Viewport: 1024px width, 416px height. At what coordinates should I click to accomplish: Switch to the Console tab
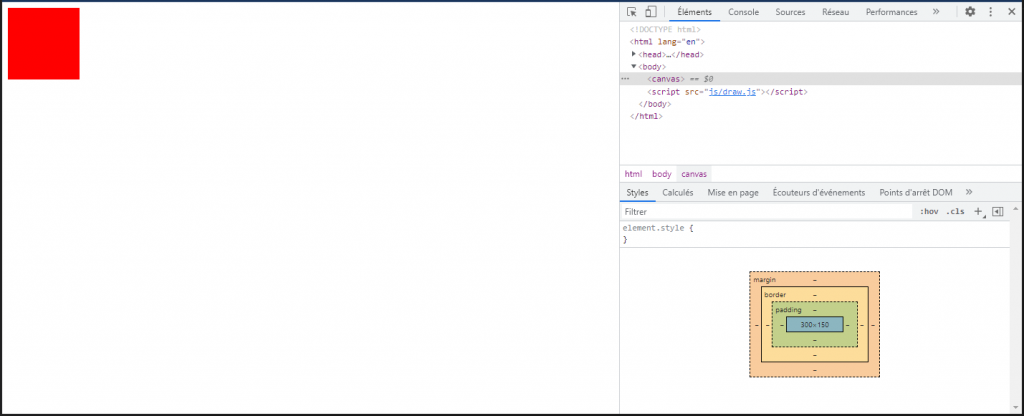tap(743, 12)
